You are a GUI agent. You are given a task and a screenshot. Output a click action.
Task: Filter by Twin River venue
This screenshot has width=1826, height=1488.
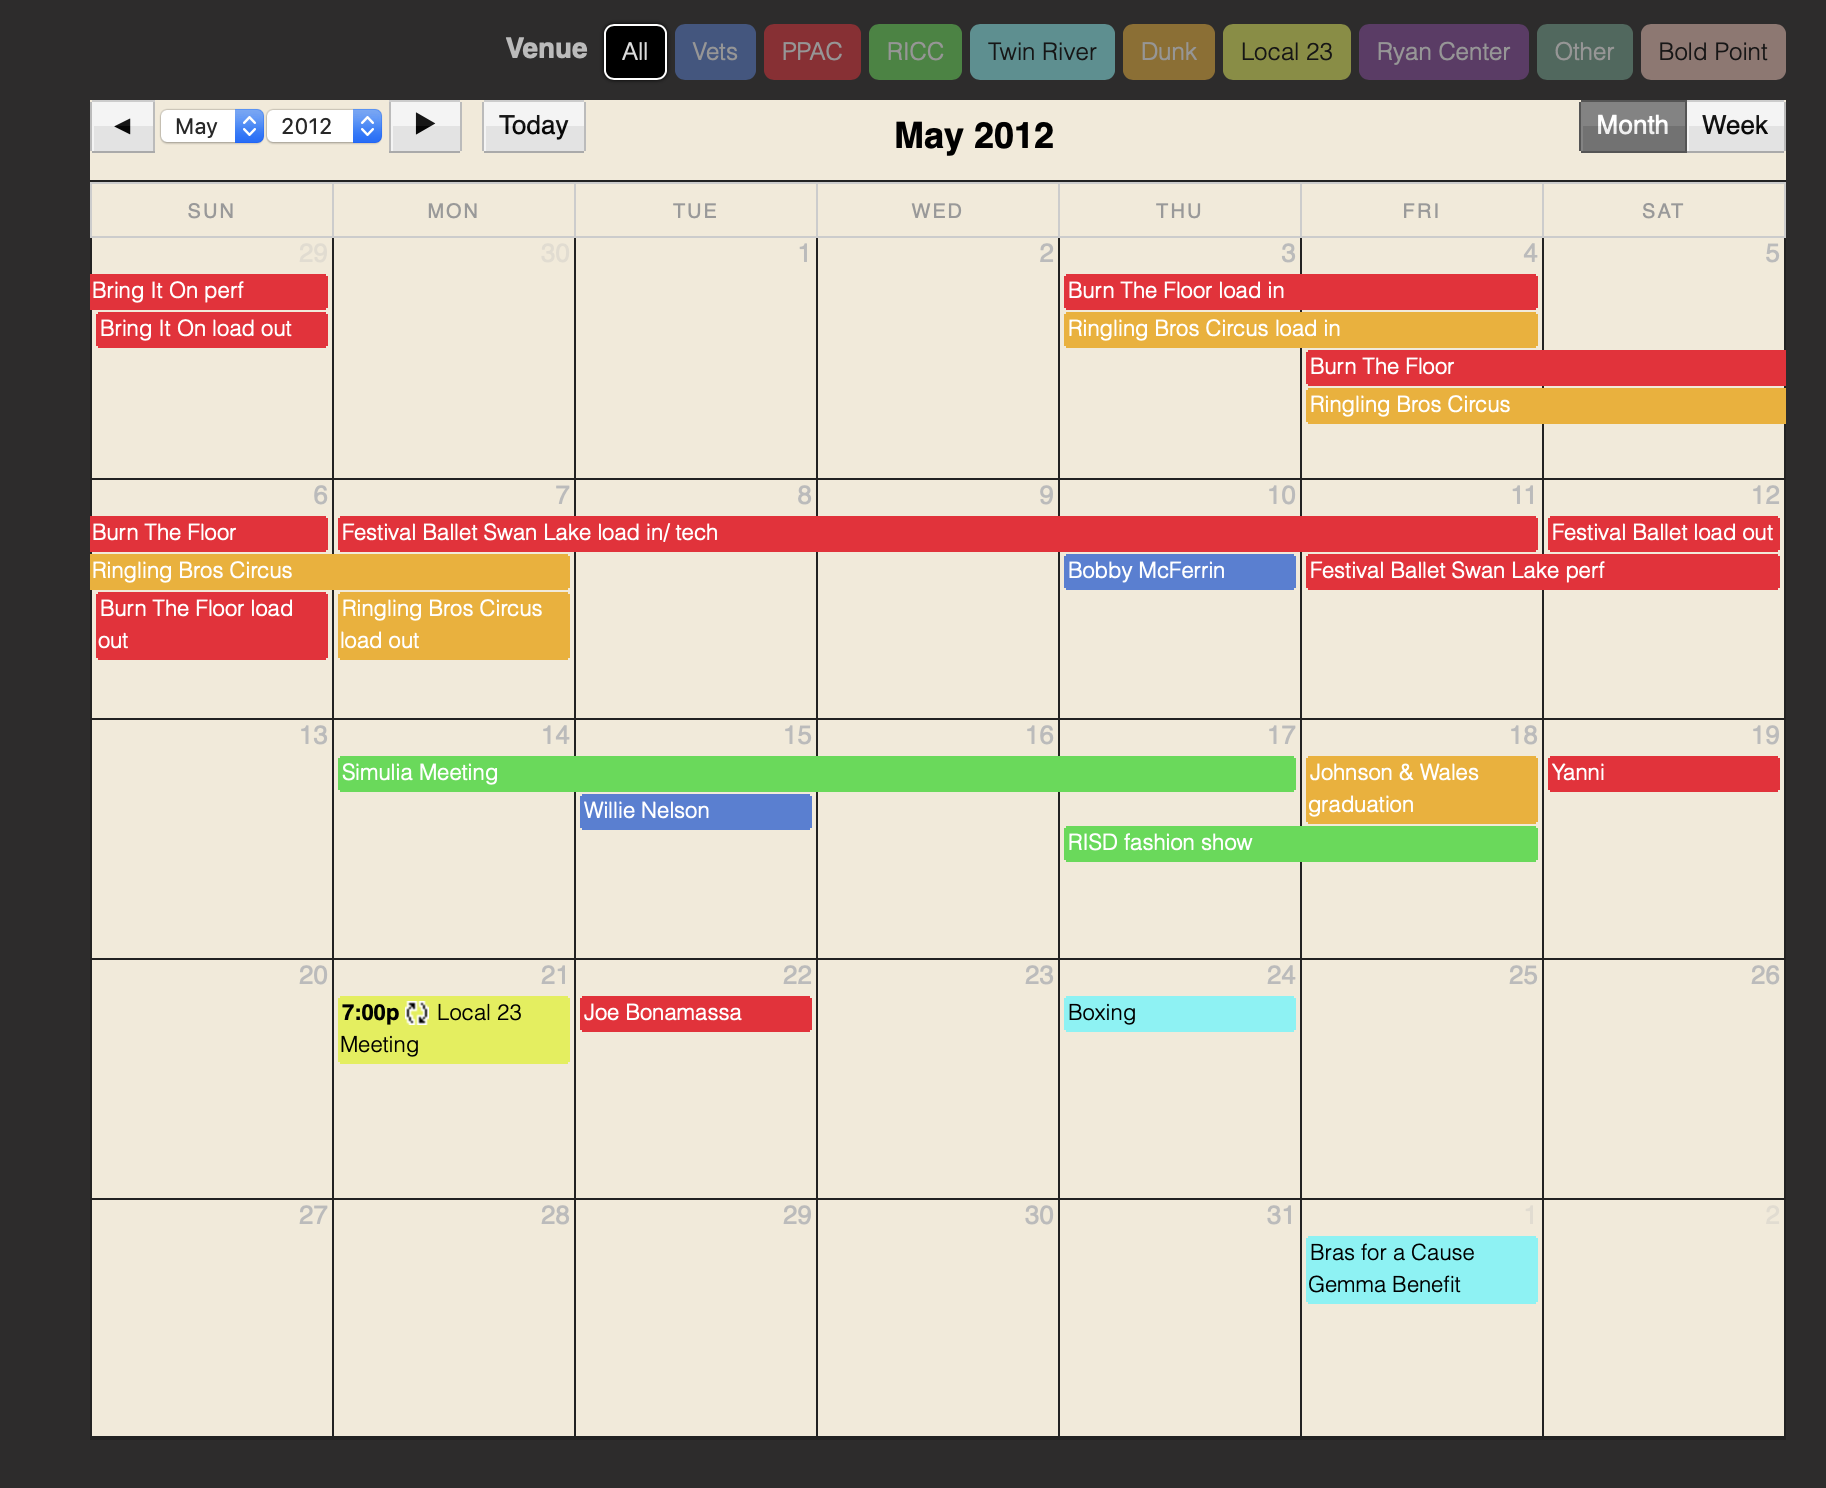point(1042,52)
